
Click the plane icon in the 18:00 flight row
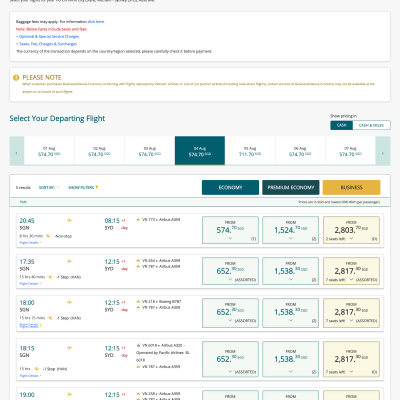click(x=69, y=302)
